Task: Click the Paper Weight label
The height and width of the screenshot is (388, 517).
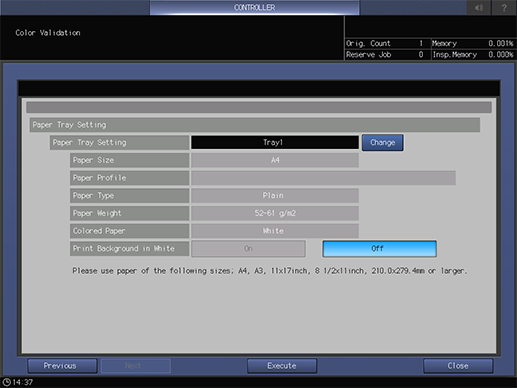Action: 129,213
